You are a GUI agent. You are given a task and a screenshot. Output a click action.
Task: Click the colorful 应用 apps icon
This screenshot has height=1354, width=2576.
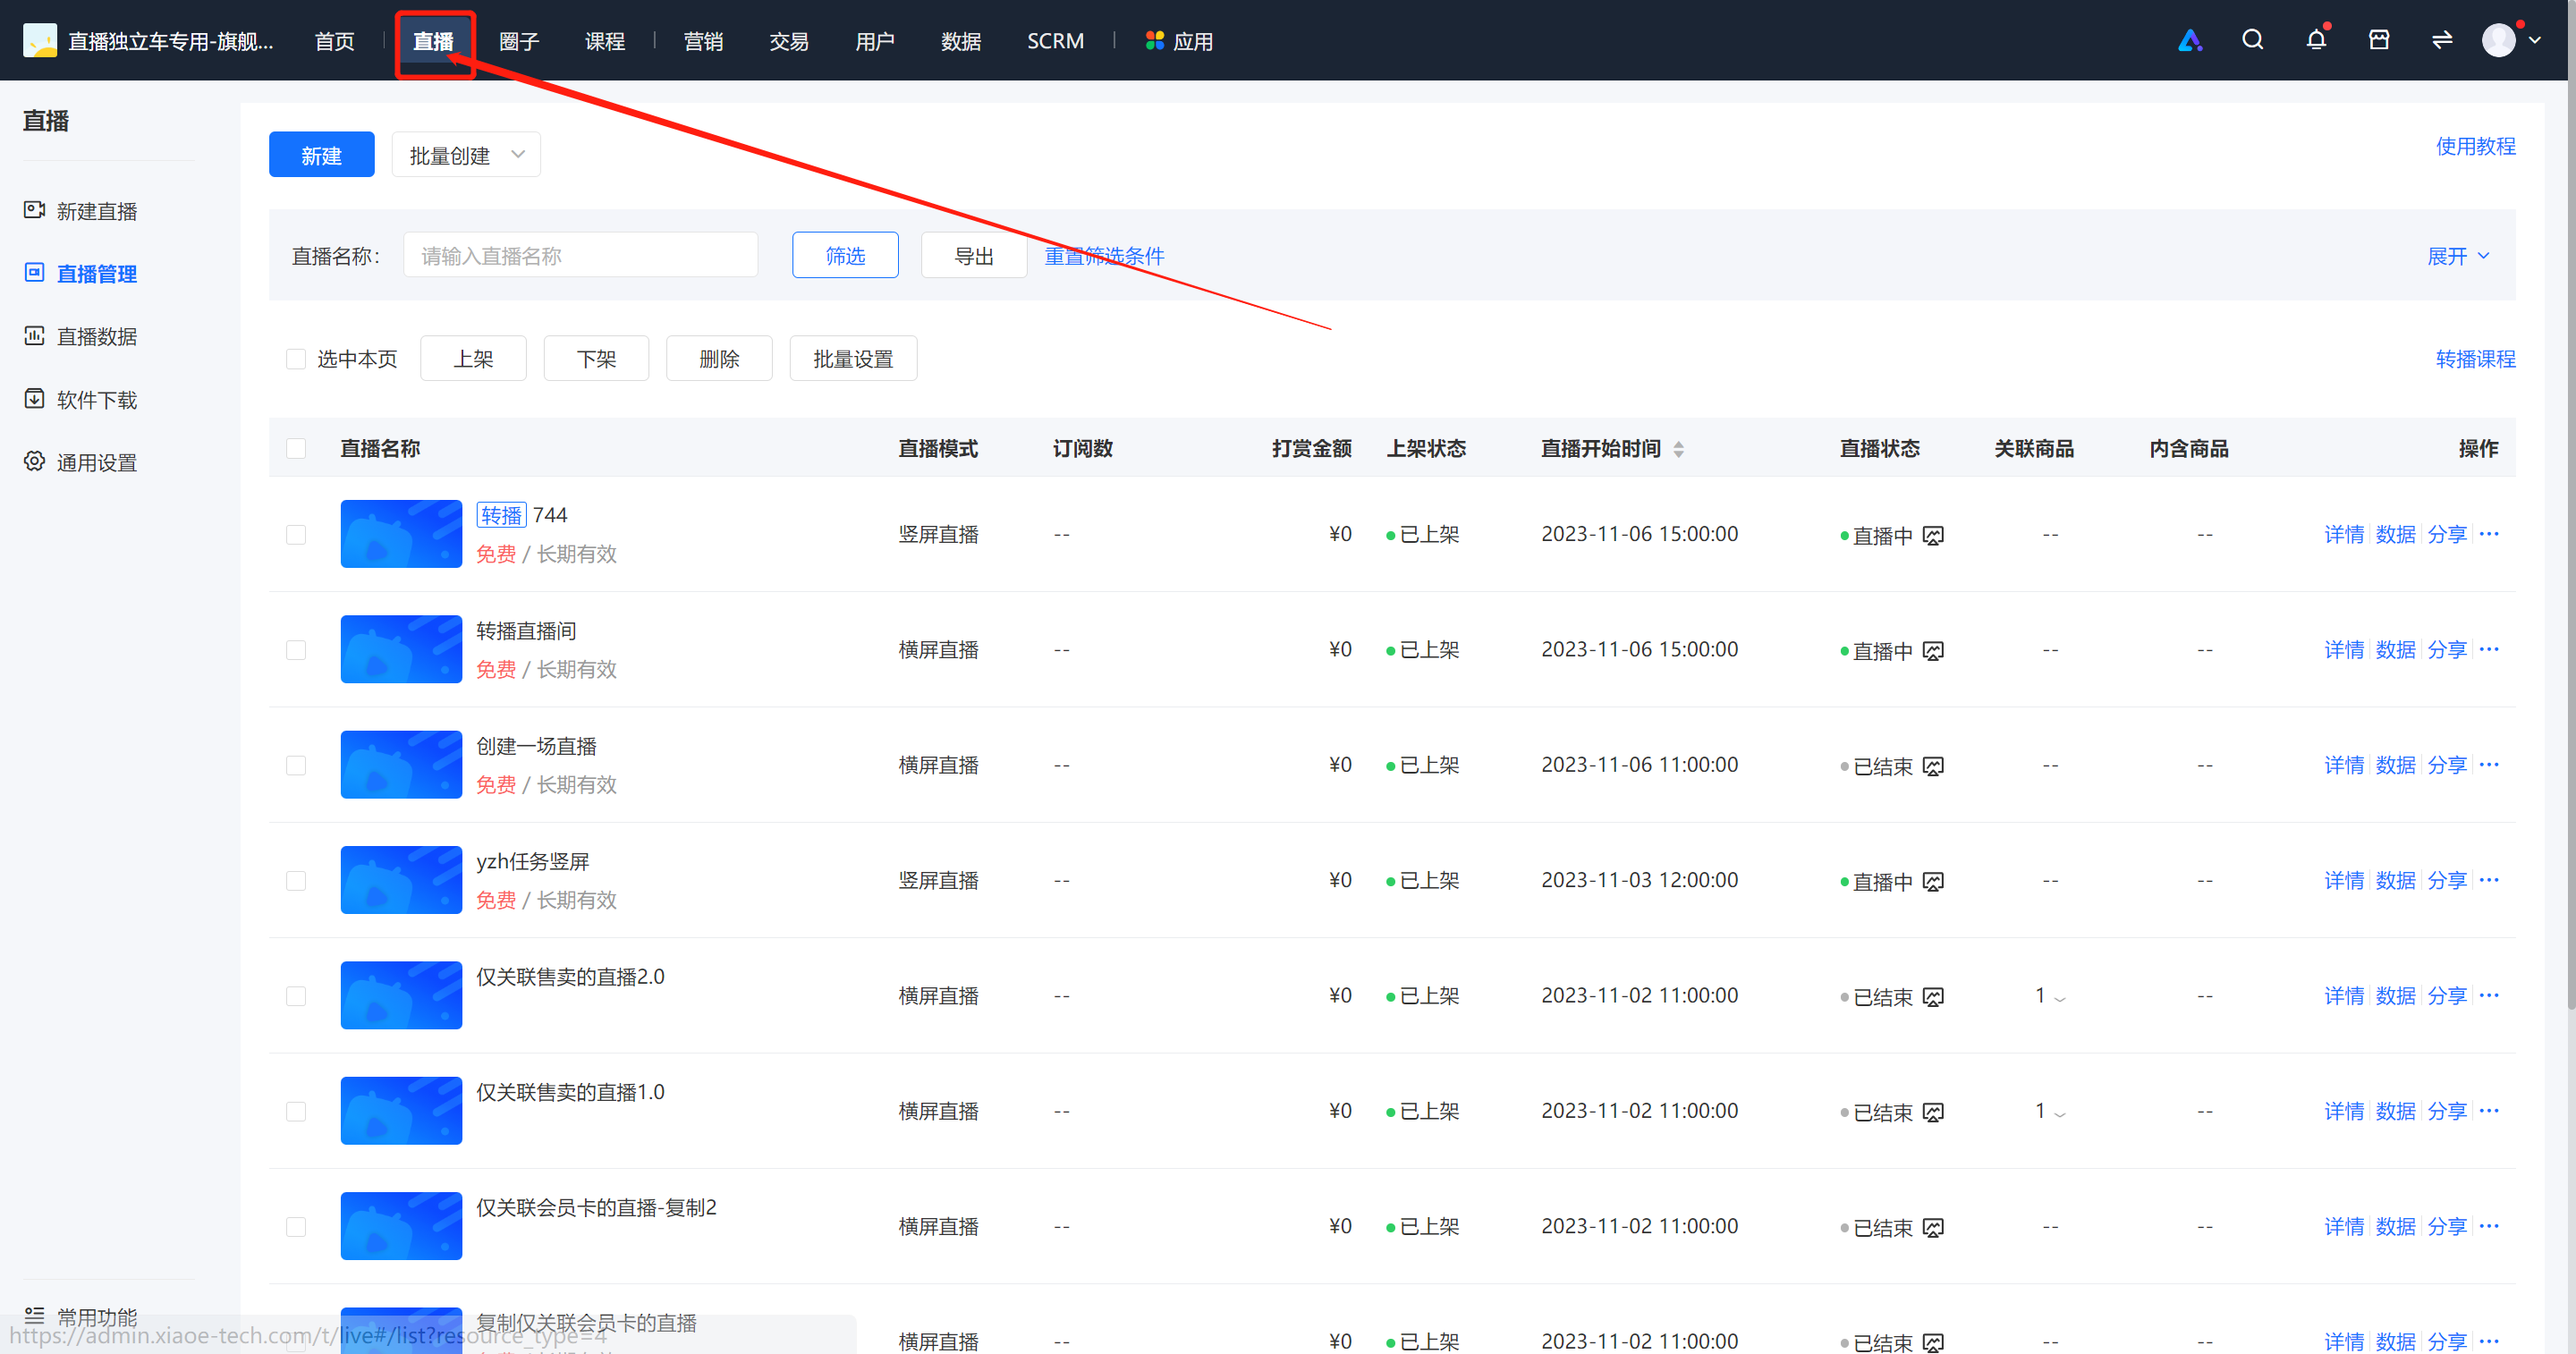1154,40
